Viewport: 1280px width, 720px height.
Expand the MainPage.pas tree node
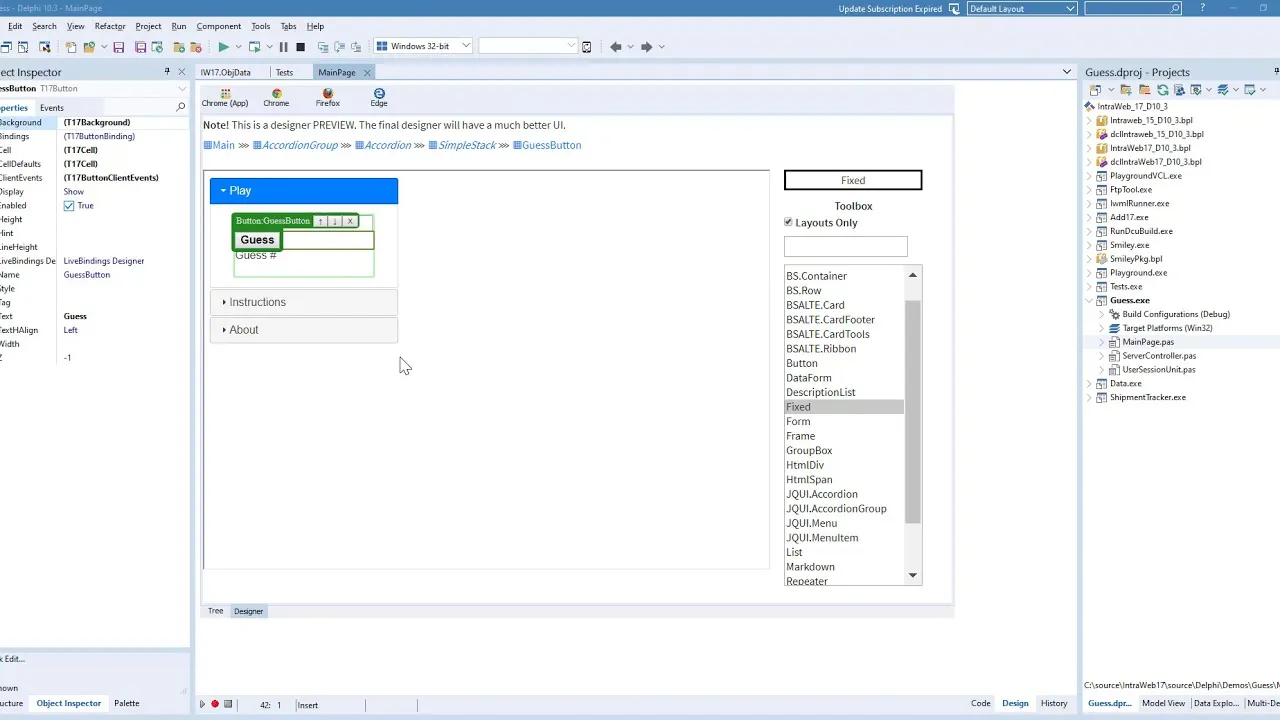[1102, 342]
